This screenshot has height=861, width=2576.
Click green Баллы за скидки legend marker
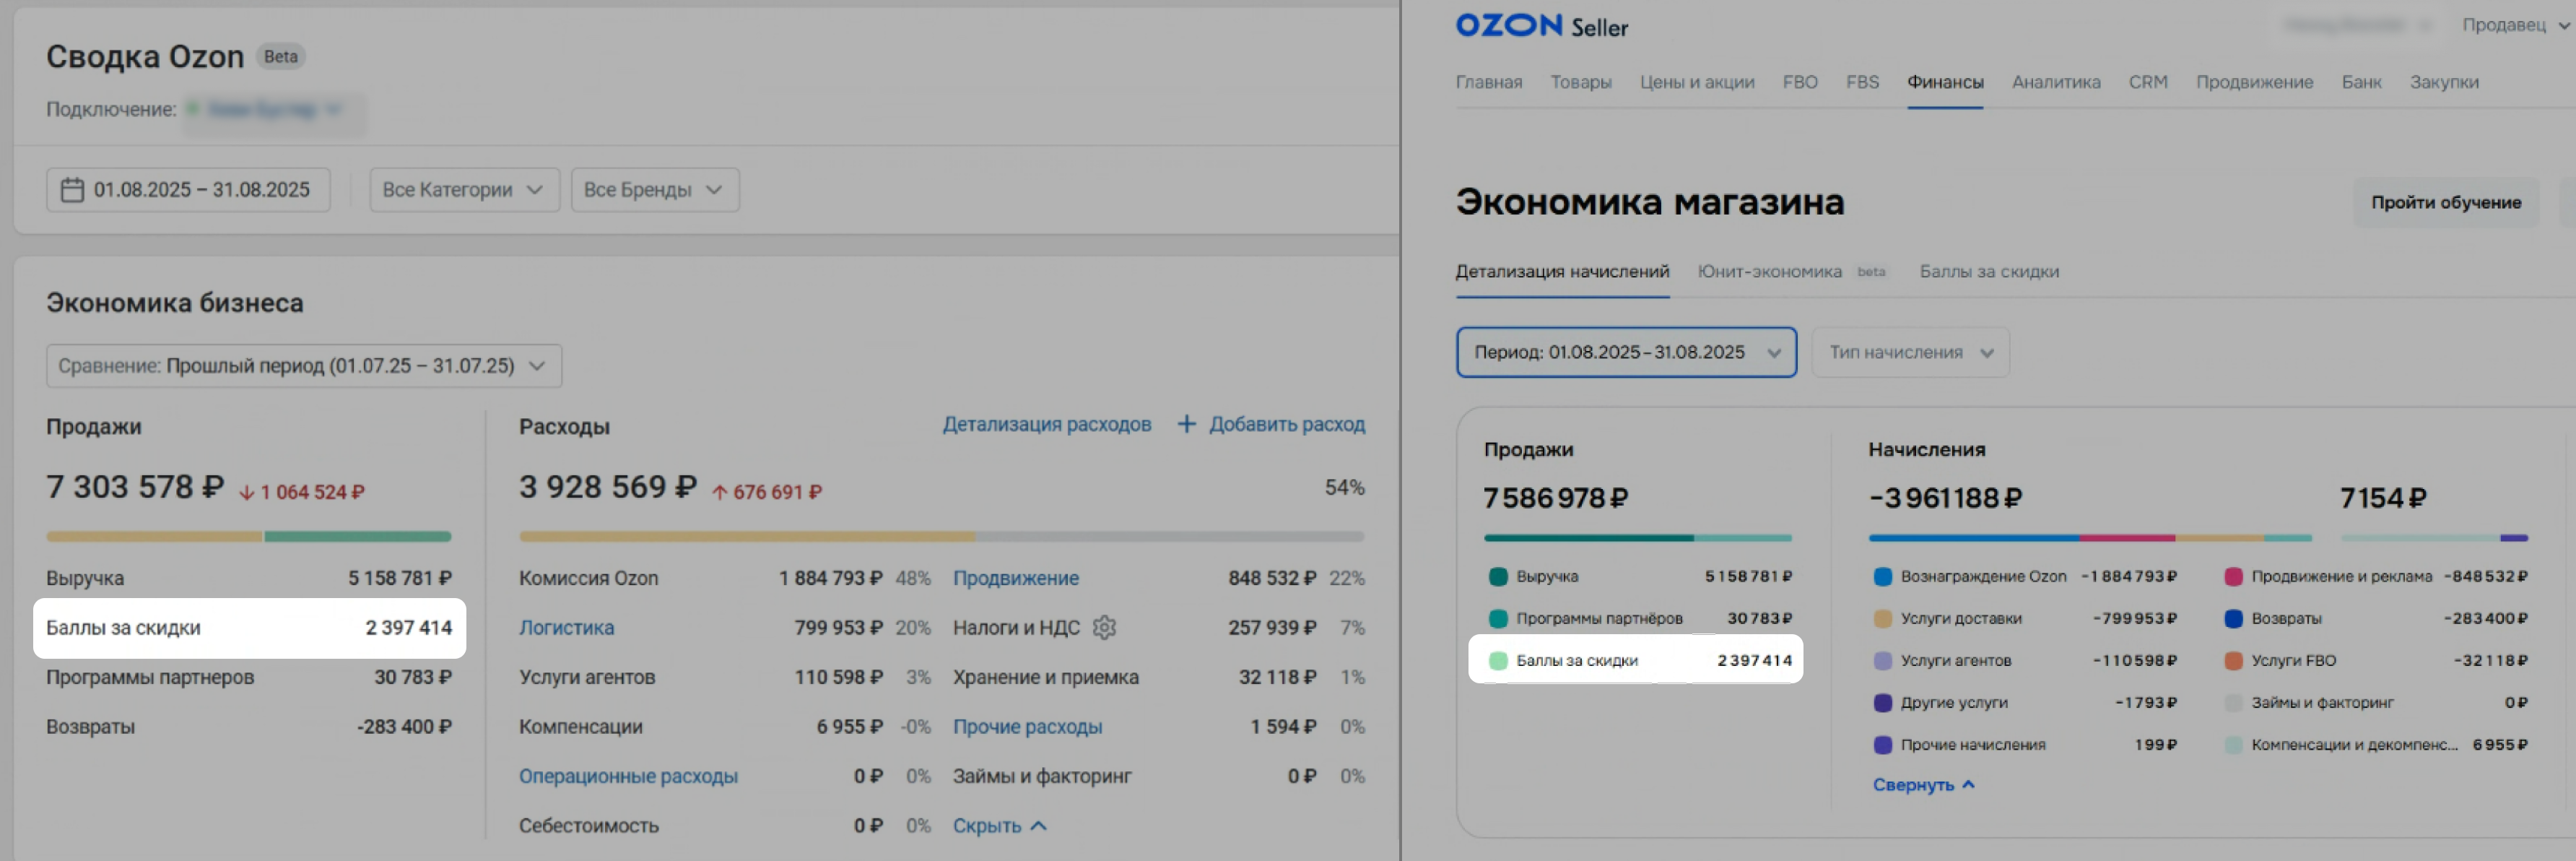coord(1498,661)
